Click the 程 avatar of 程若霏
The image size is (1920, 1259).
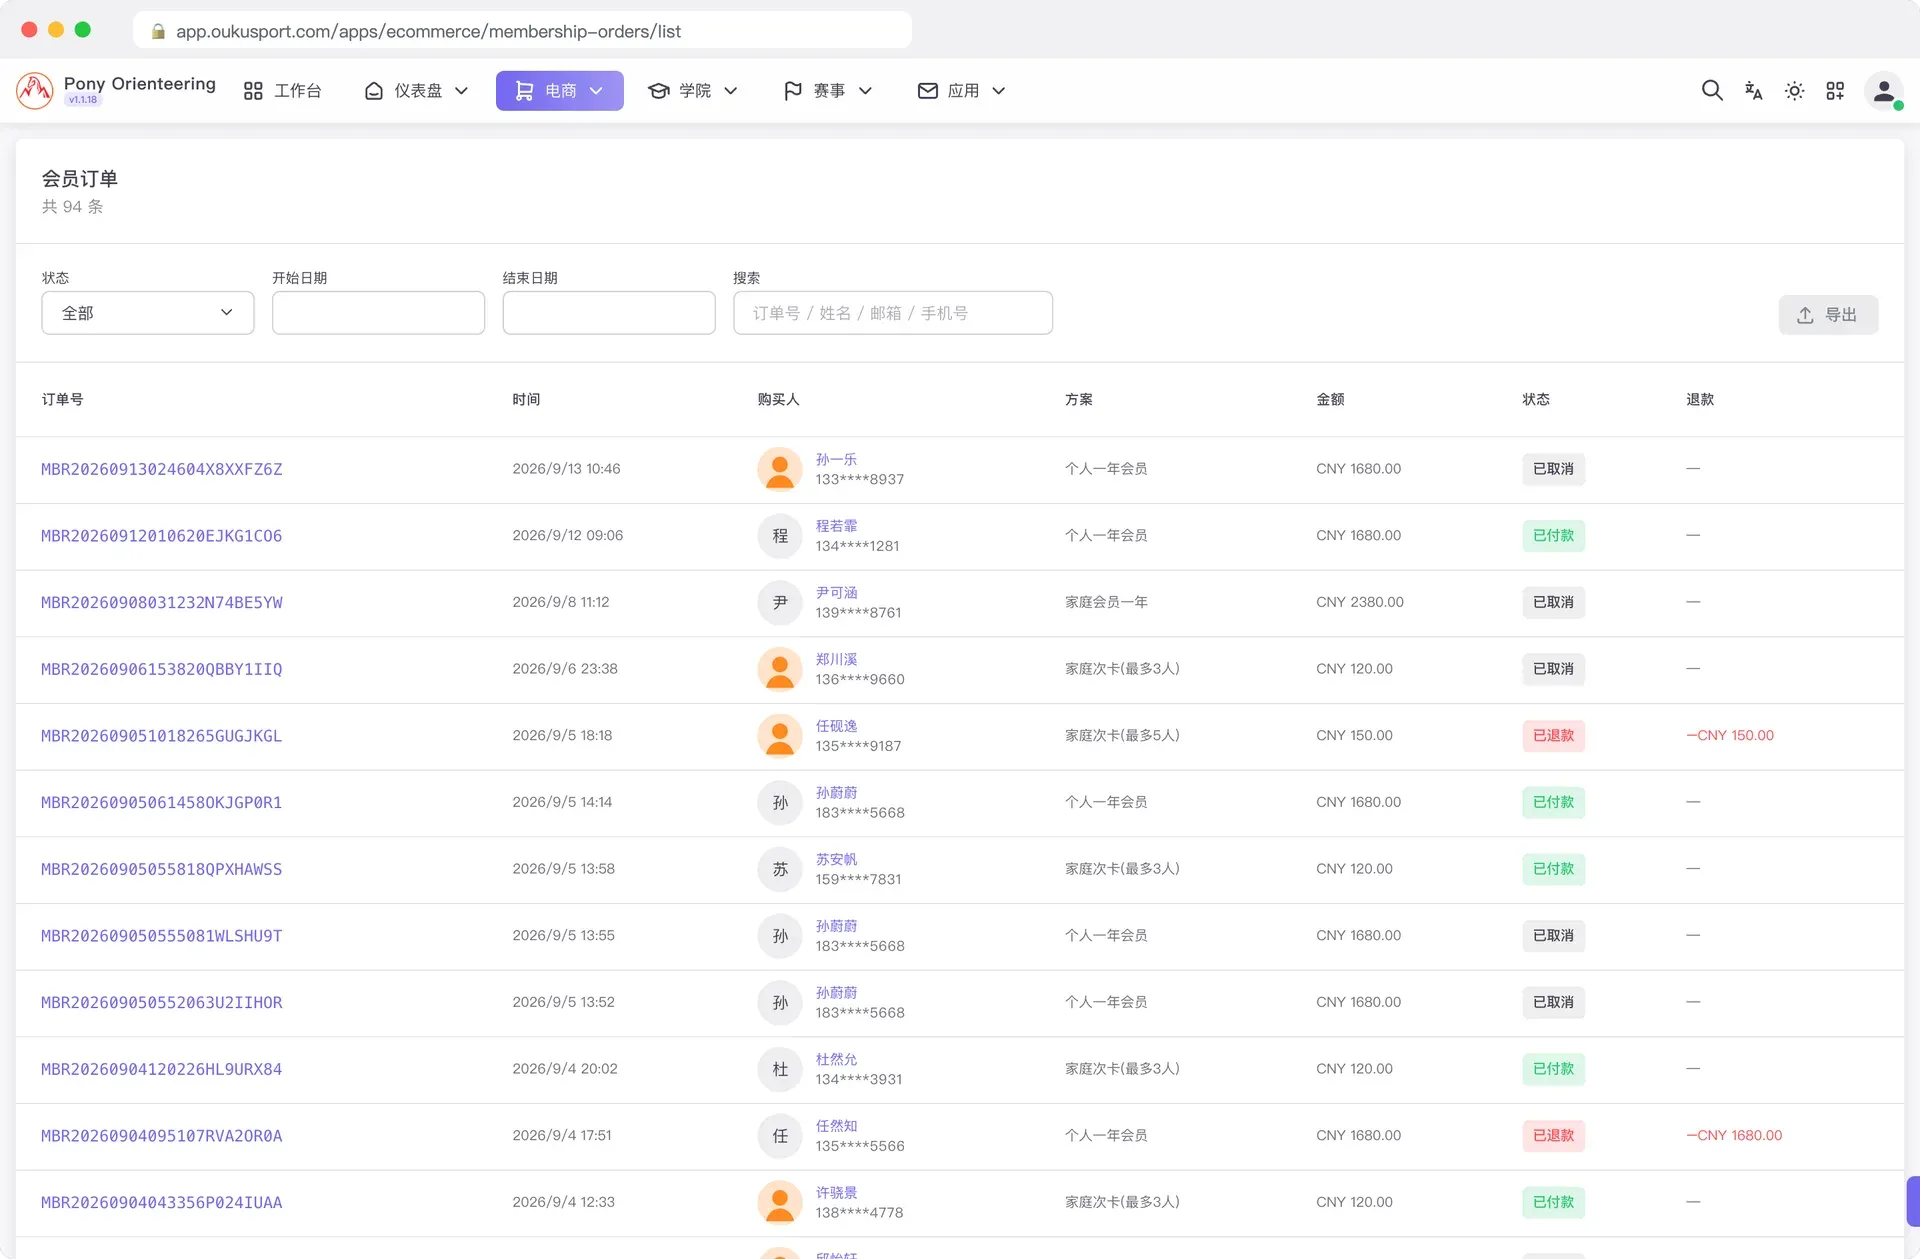coord(780,536)
